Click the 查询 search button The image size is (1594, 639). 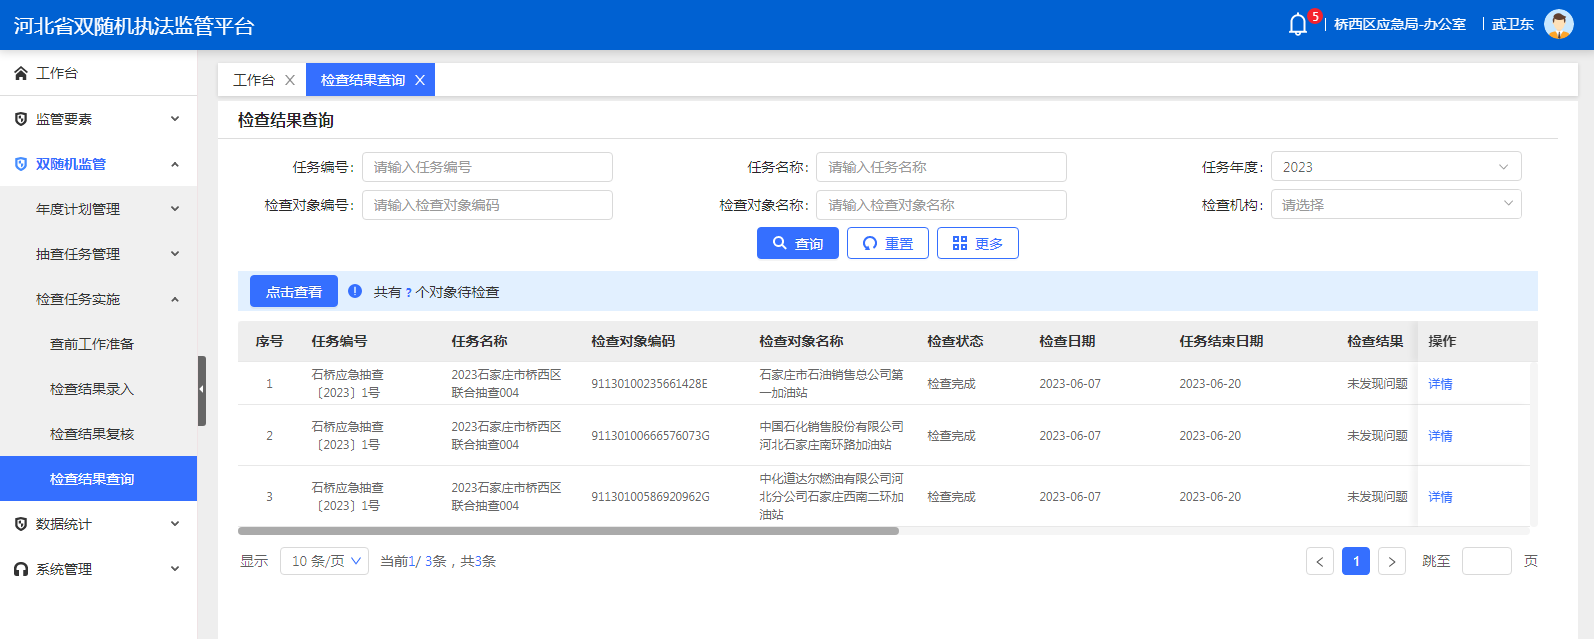[x=798, y=243]
